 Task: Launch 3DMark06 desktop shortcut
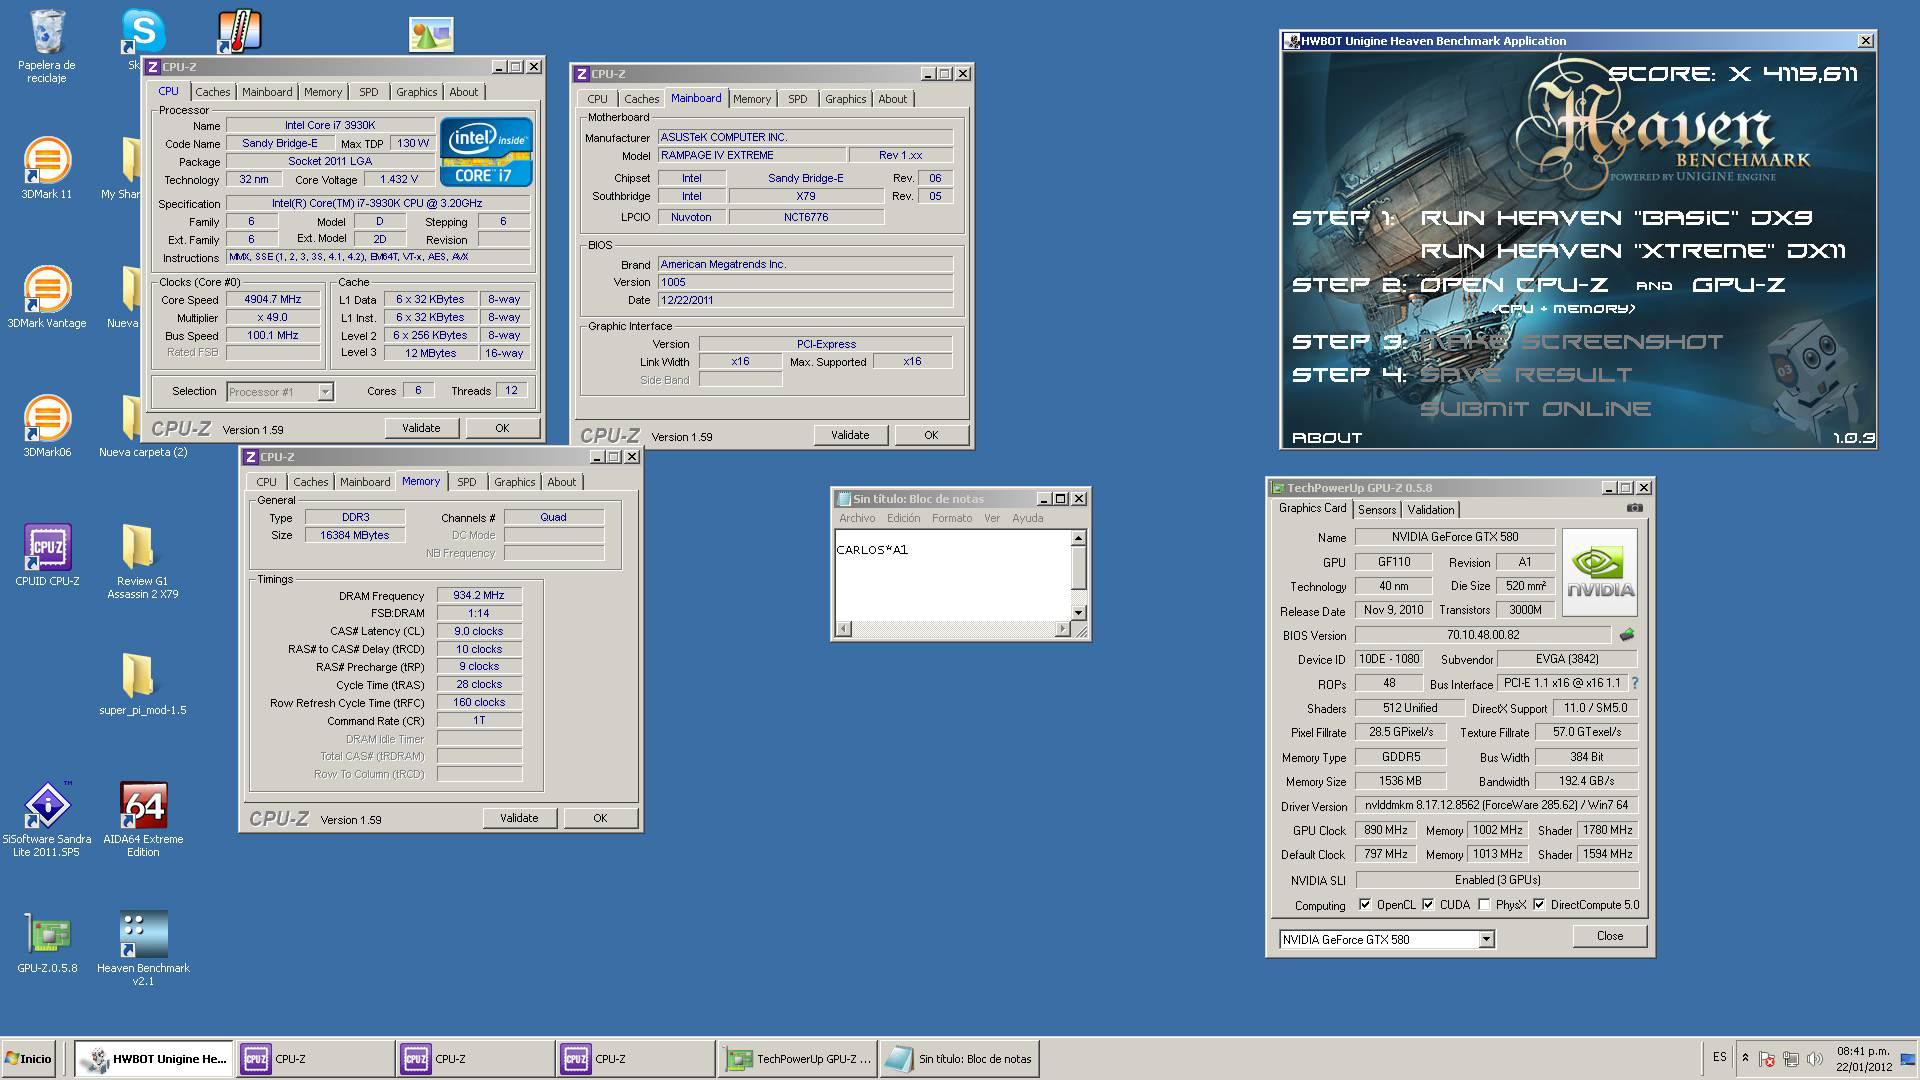[x=46, y=425]
